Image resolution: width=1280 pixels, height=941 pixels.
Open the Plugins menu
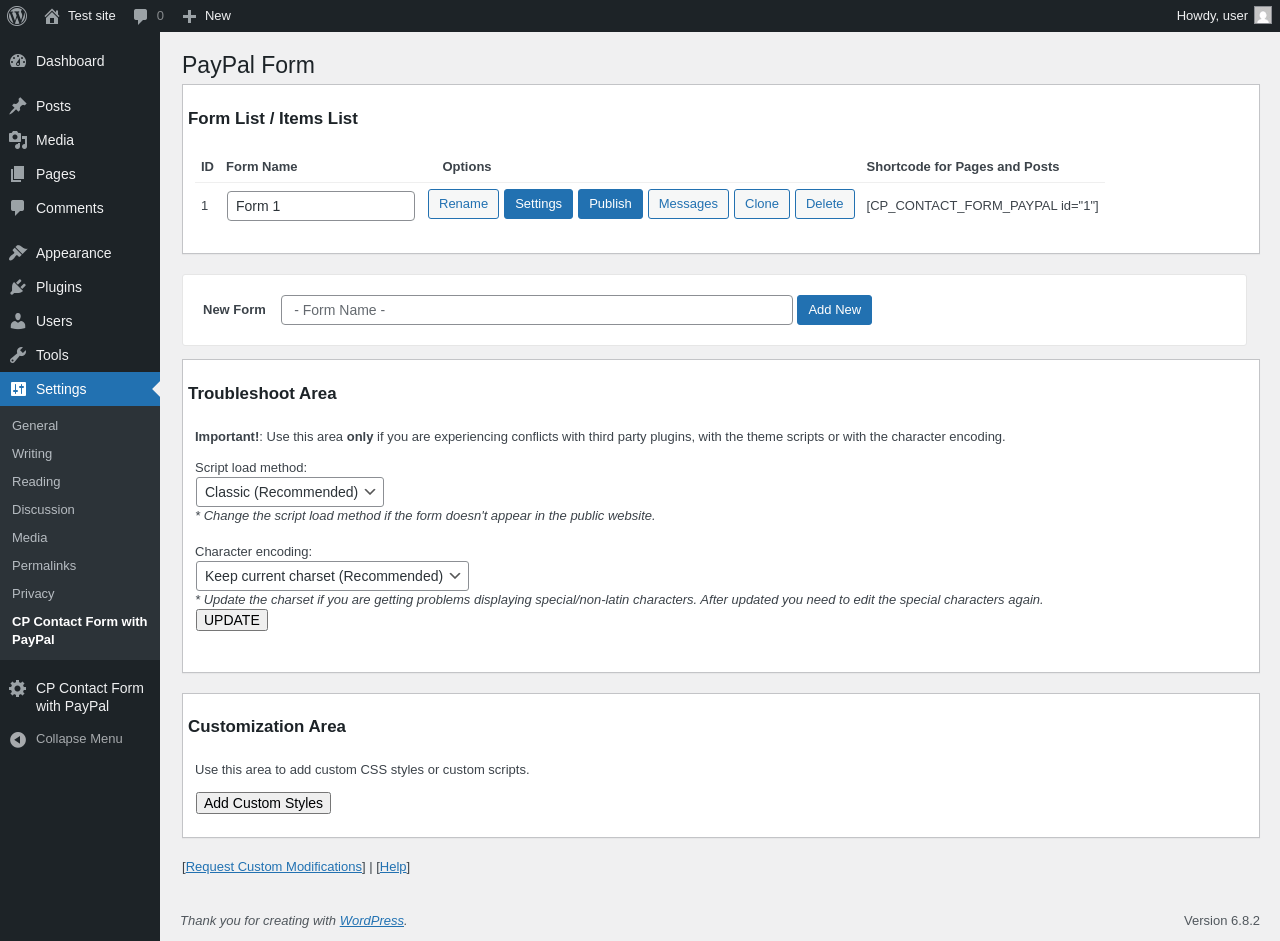pyautogui.click(x=80, y=287)
